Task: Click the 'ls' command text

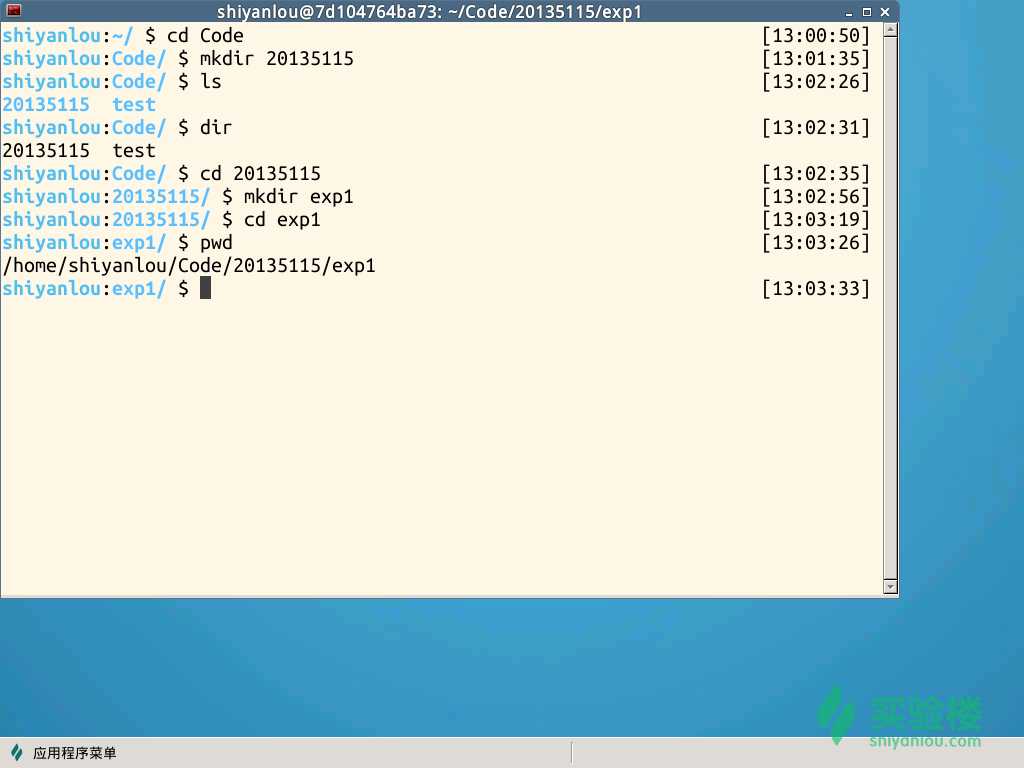Action: [210, 82]
